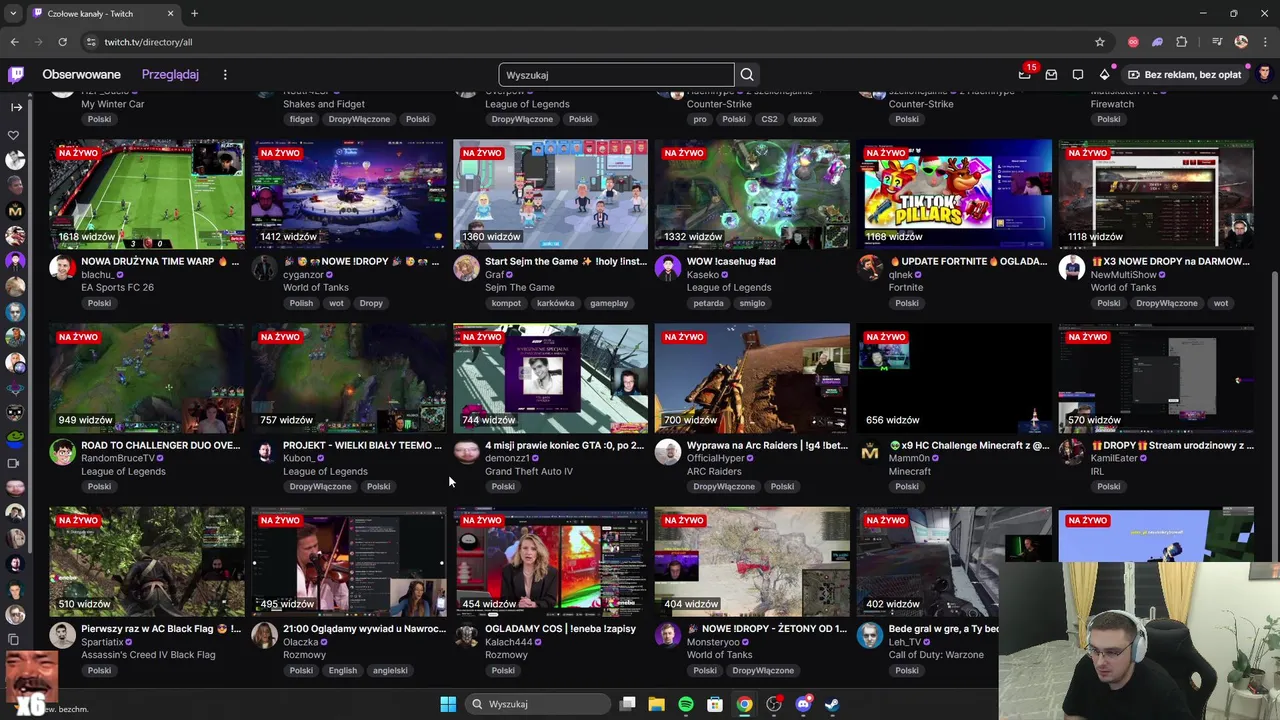Click the Bez reklam, bez opłat button

coord(1185,75)
